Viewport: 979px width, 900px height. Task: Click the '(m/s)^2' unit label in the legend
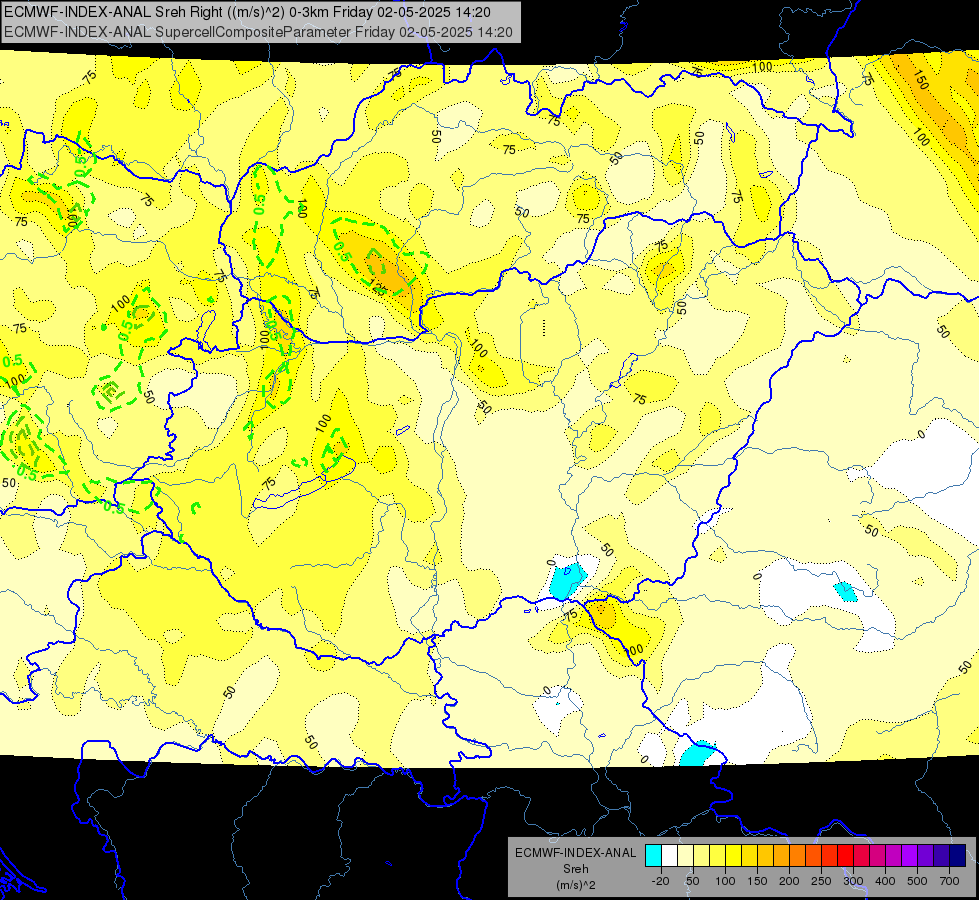[576, 885]
